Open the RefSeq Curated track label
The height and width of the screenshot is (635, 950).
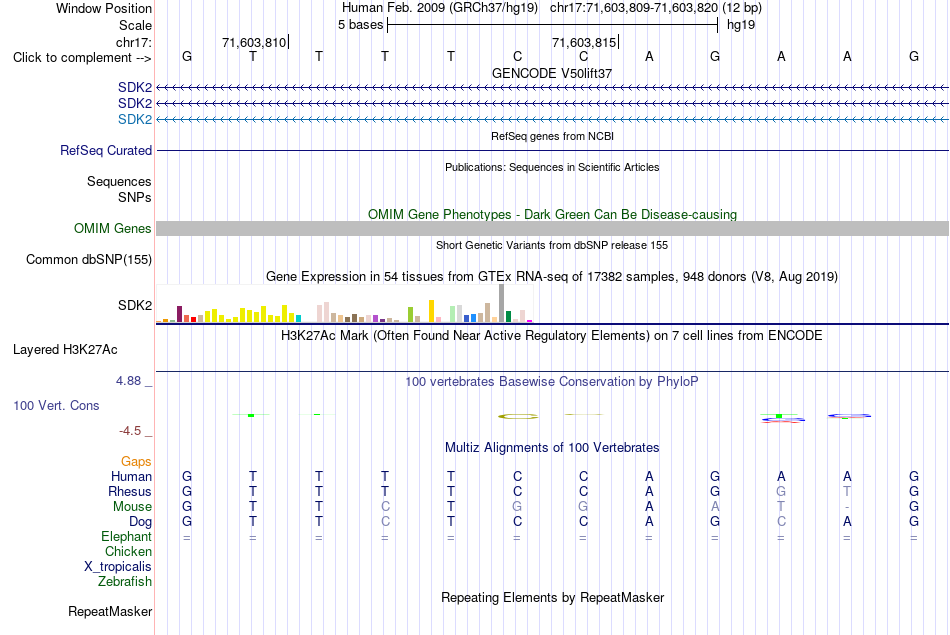pos(105,150)
